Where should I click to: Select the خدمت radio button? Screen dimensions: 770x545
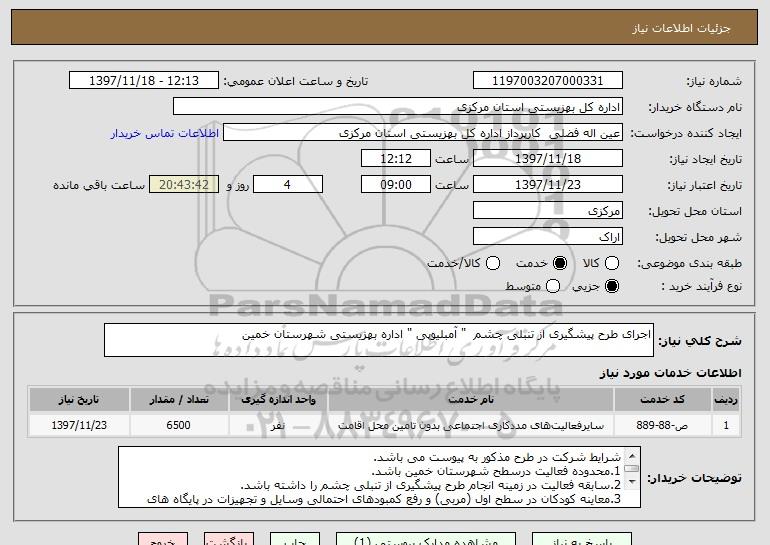tap(560, 263)
